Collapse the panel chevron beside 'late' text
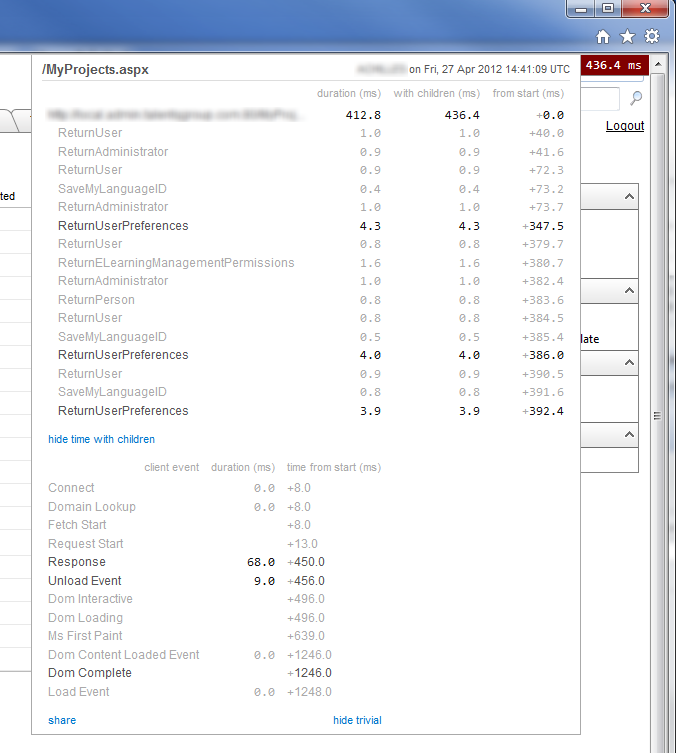This screenshot has height=753, width=676. (629, 363)
